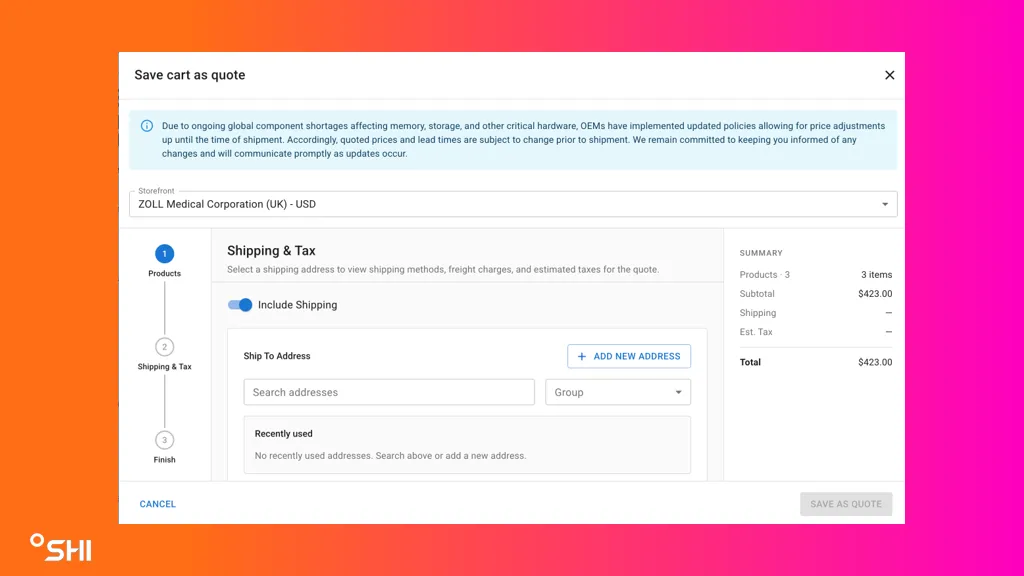Select step 2 Shipping & Tax
1024x576 pixels.
click(165, 347)
